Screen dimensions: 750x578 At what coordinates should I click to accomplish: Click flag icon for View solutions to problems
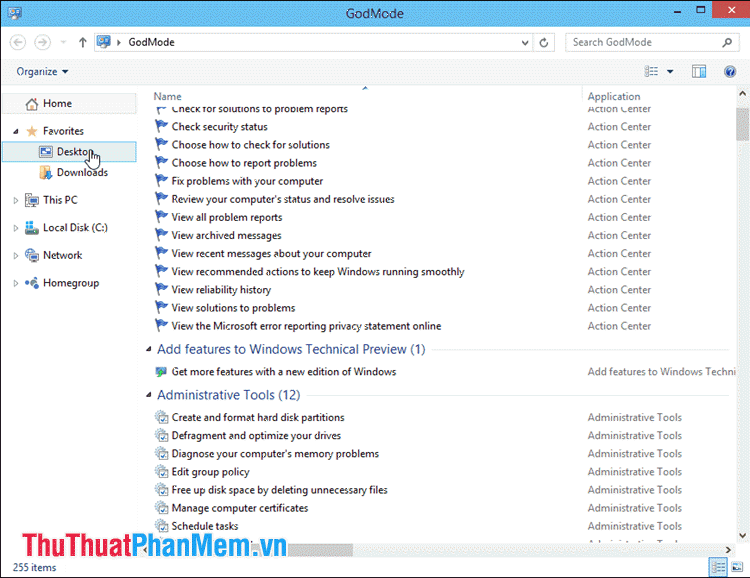(x=161, y=307)
